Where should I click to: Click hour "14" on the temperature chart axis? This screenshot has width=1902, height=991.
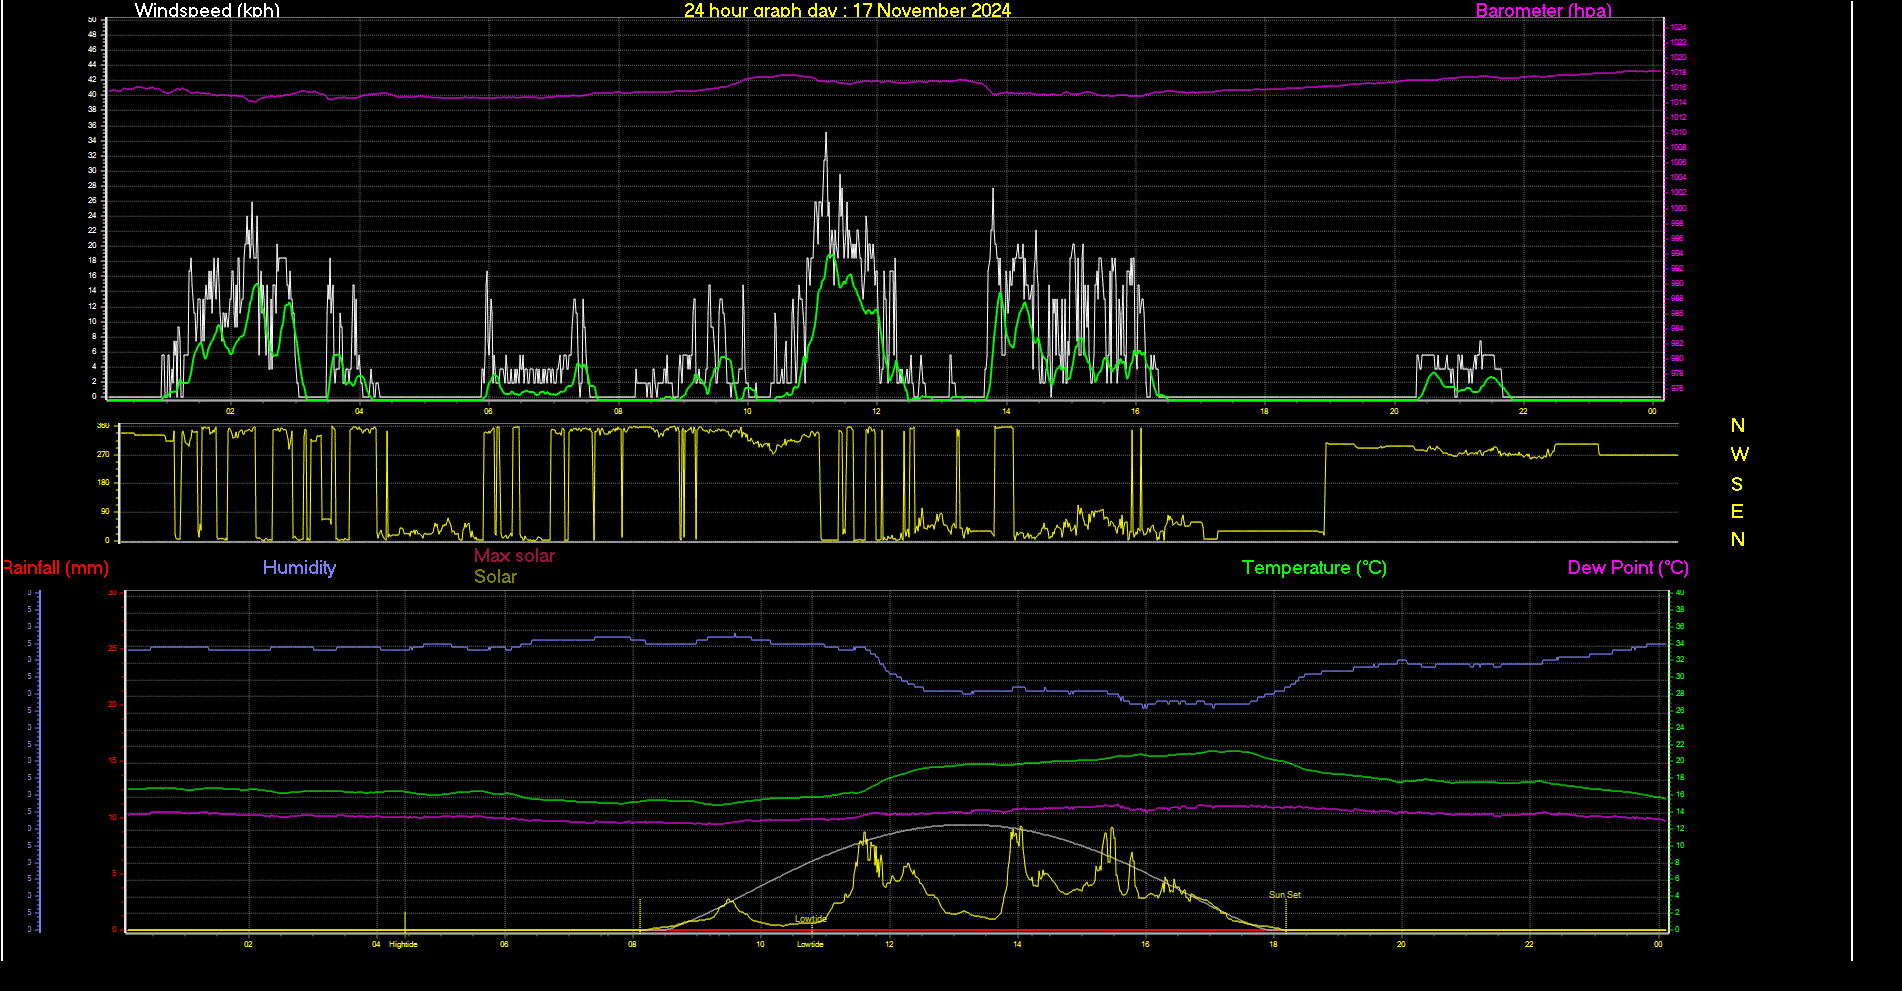(1017, 944)
